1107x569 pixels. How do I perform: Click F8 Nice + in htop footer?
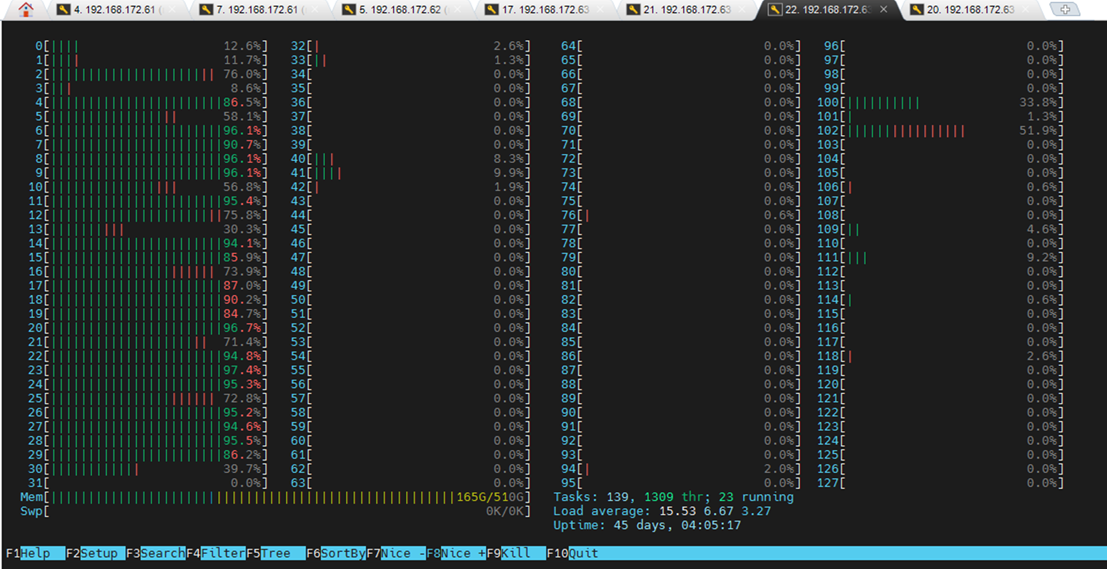click(455, 553)
